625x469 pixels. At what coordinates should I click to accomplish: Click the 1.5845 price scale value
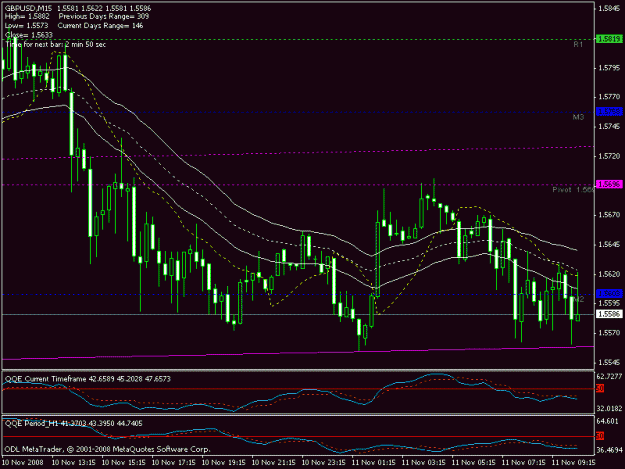[x=609, y=8]
